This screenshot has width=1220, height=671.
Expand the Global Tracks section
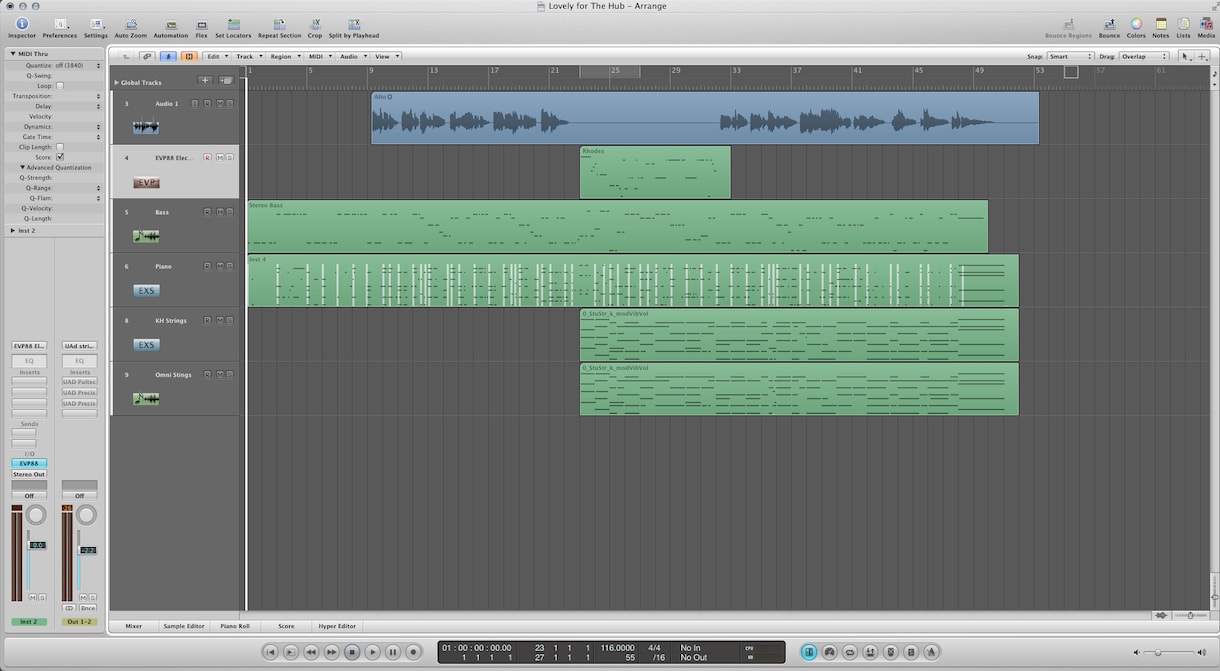116,82
